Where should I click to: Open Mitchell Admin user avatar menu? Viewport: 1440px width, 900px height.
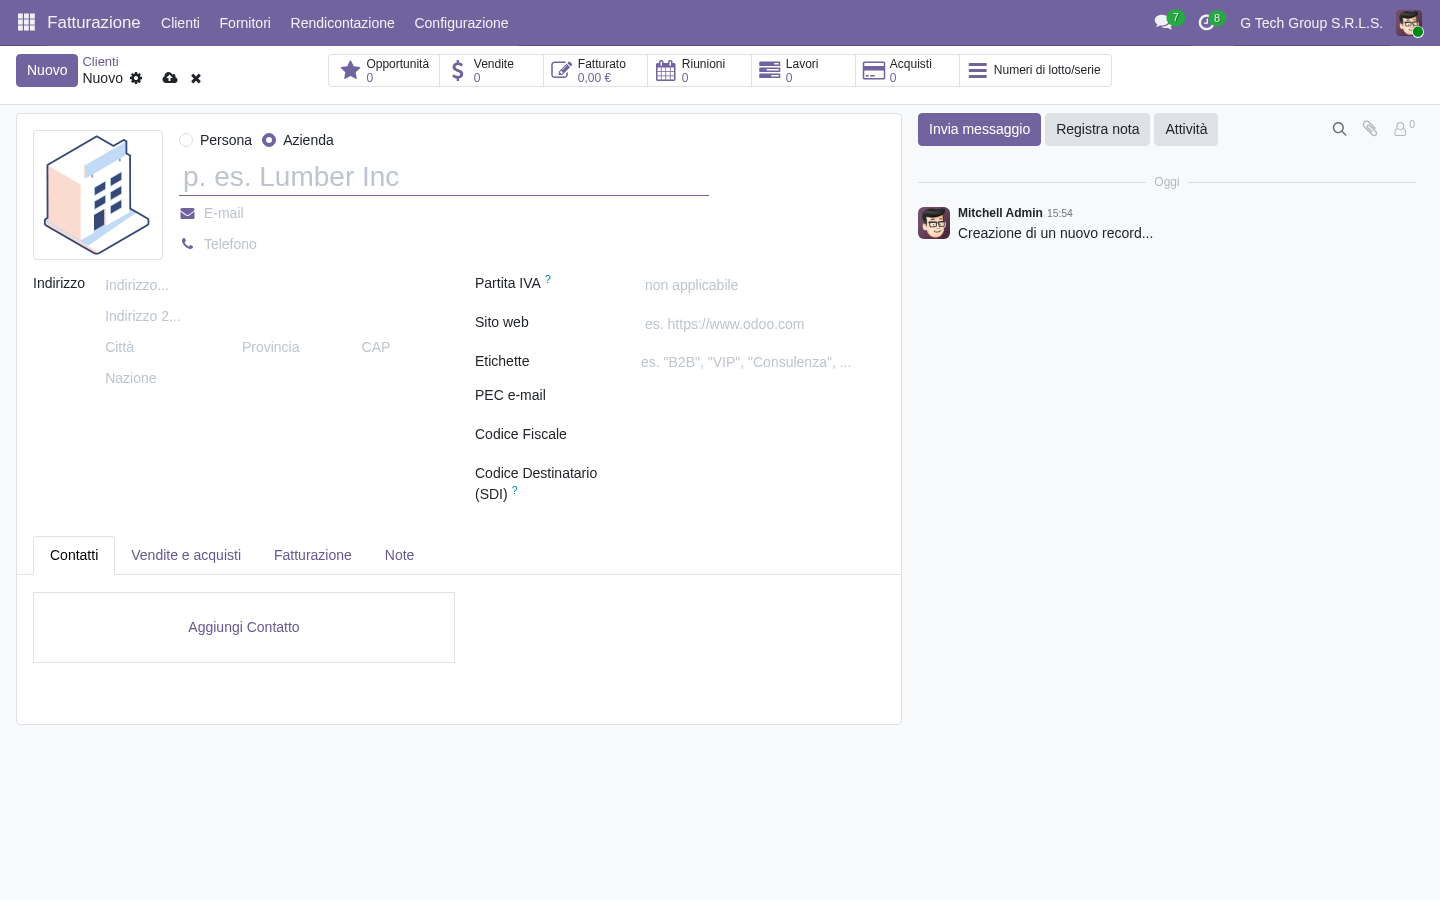point(1409,23)
